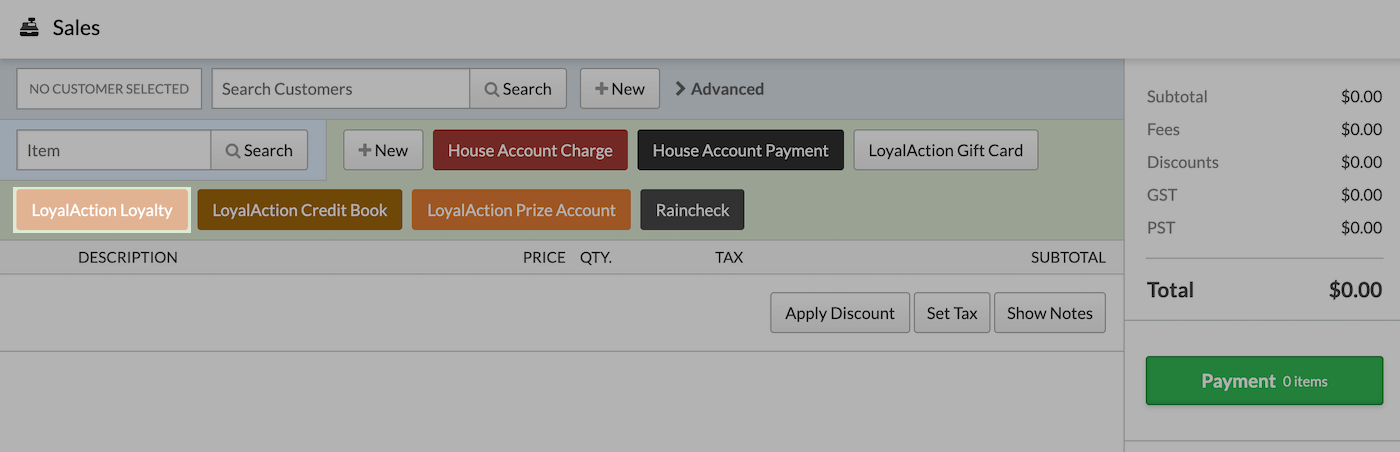The height and width of the screenshot is (452, 1400).
Task: Click the Fees label in summary
Action: tap(1163, 129)
